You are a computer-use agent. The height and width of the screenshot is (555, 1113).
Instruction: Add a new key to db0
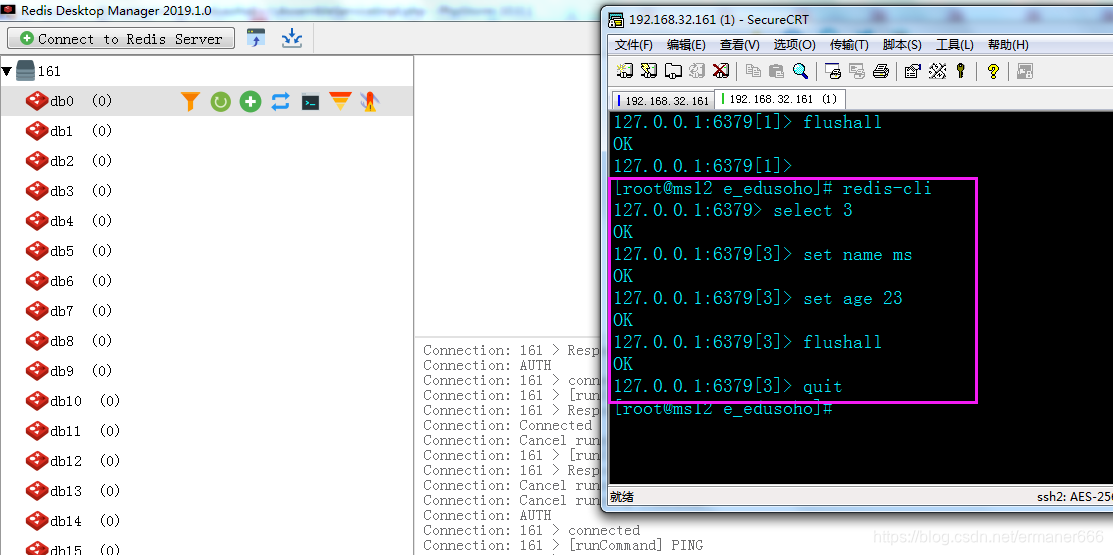point(251,101)
